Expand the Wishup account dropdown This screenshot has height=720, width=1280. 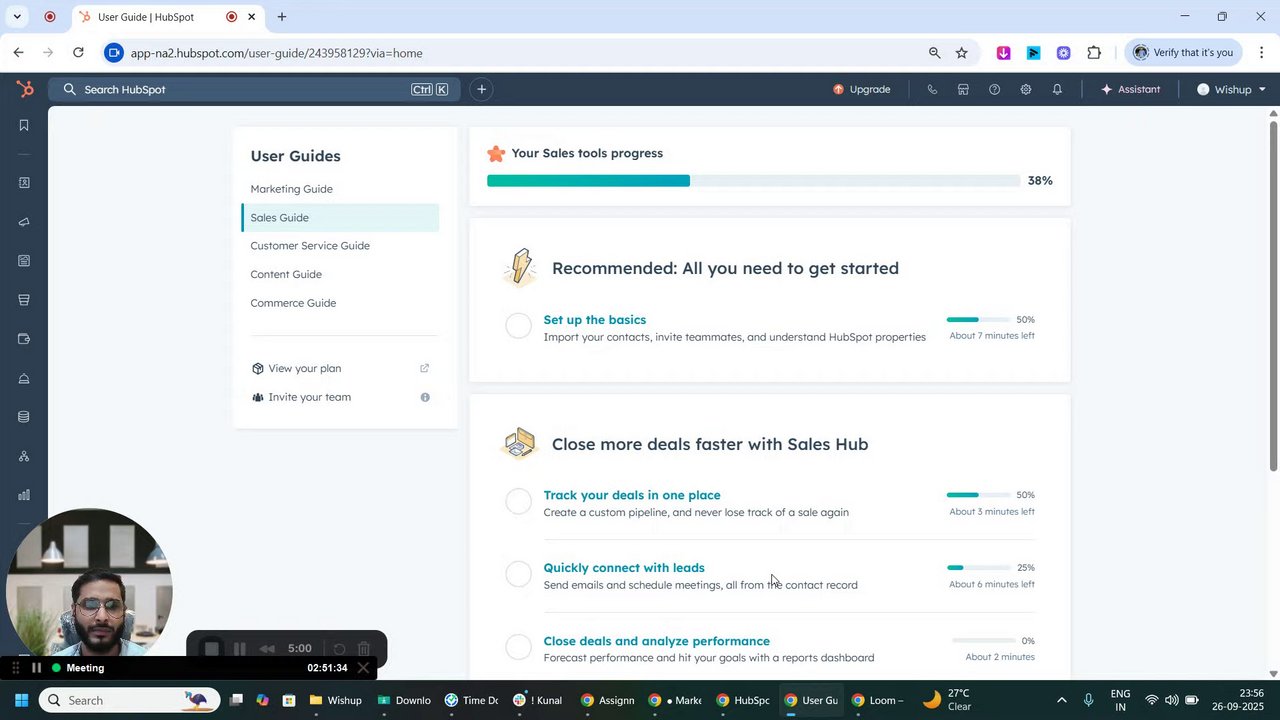(1231, 89)
